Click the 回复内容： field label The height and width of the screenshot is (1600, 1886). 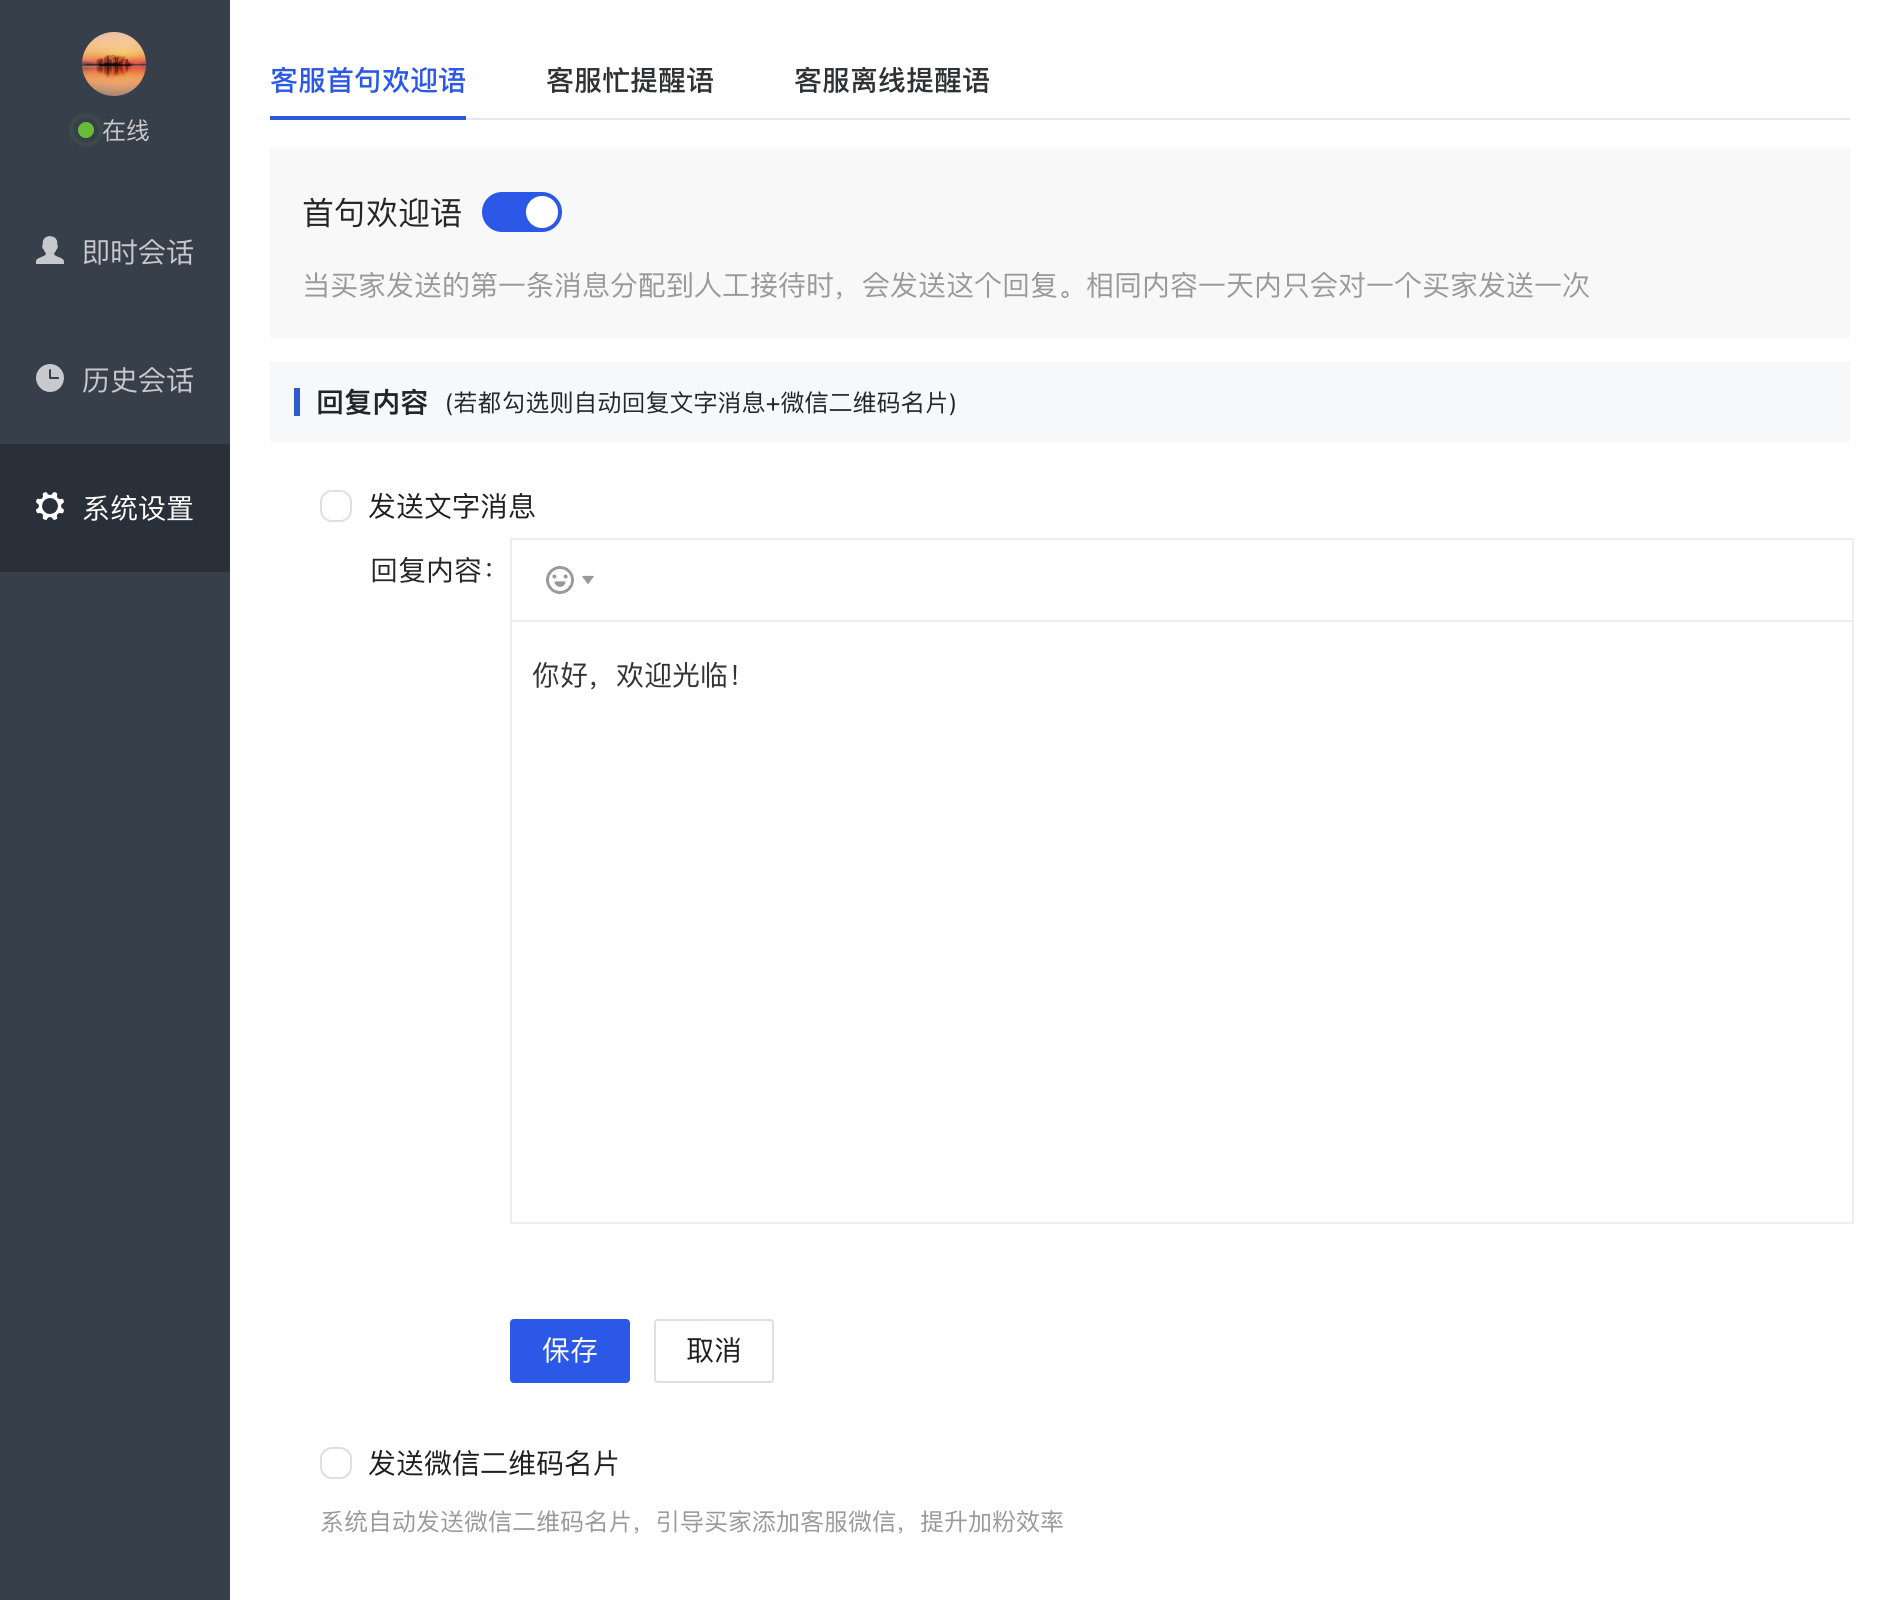coord(432,570)
